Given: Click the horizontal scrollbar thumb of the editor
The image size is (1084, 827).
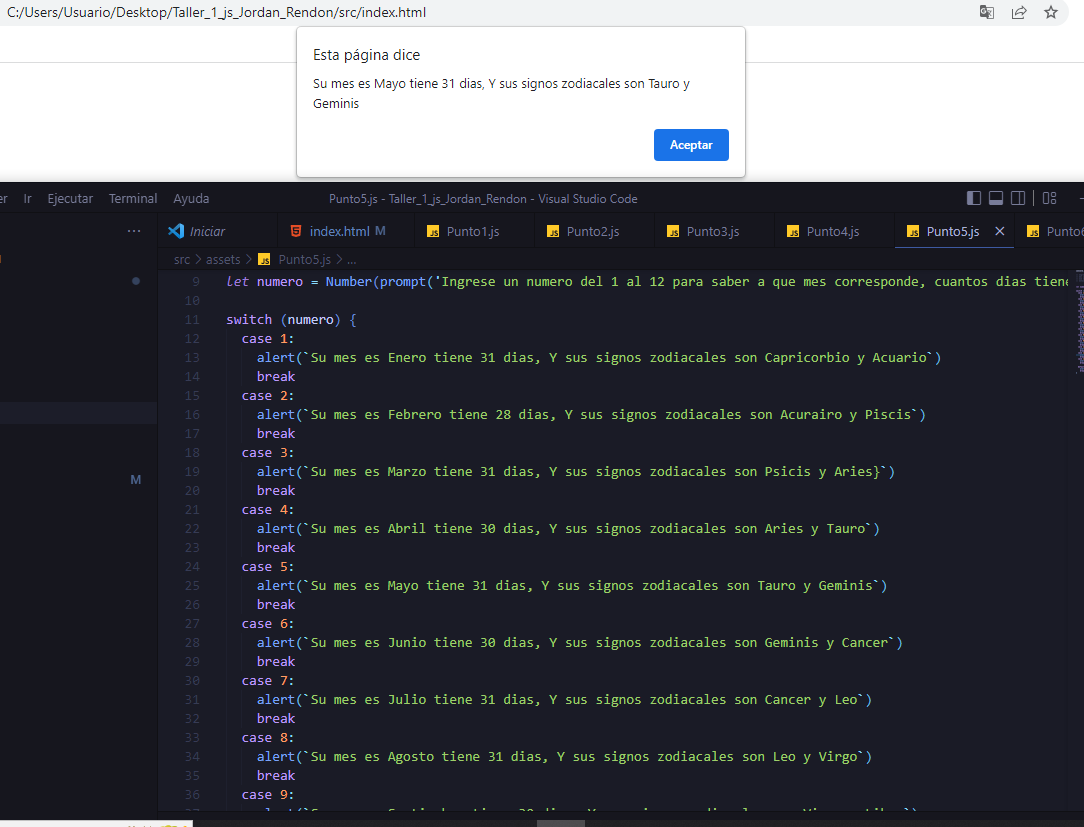Looking at the screenshot, I should 561,824.
